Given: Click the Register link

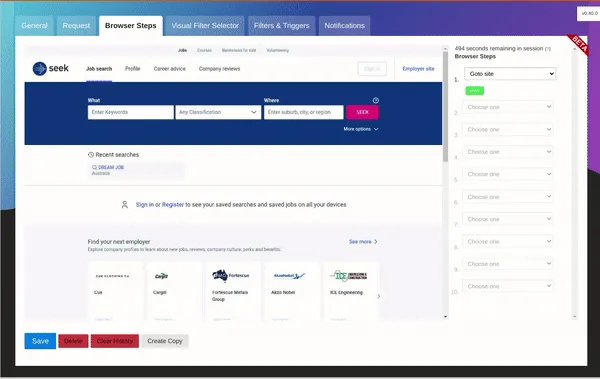Looking at the screenshot, I should tap(173, 205).
